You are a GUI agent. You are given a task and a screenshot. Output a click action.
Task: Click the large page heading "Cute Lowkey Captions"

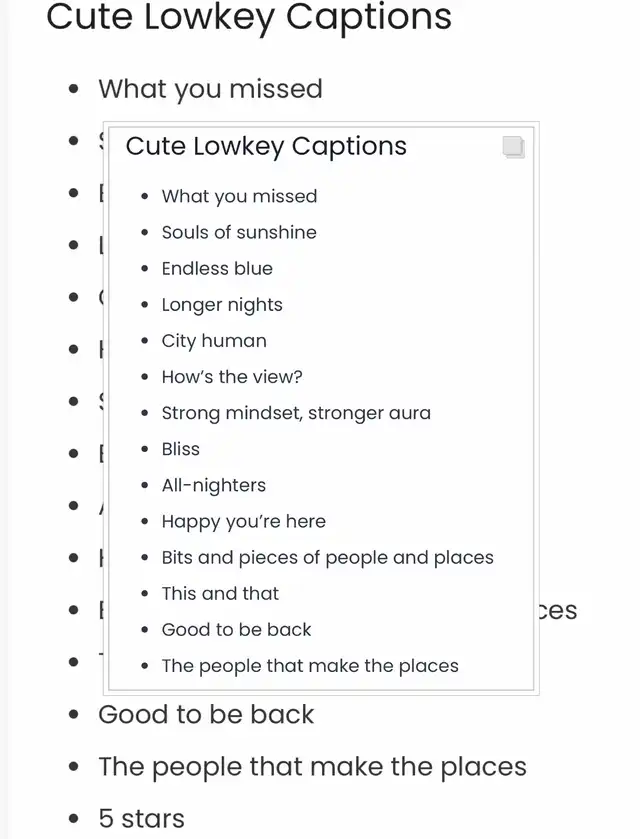point(249,17)
